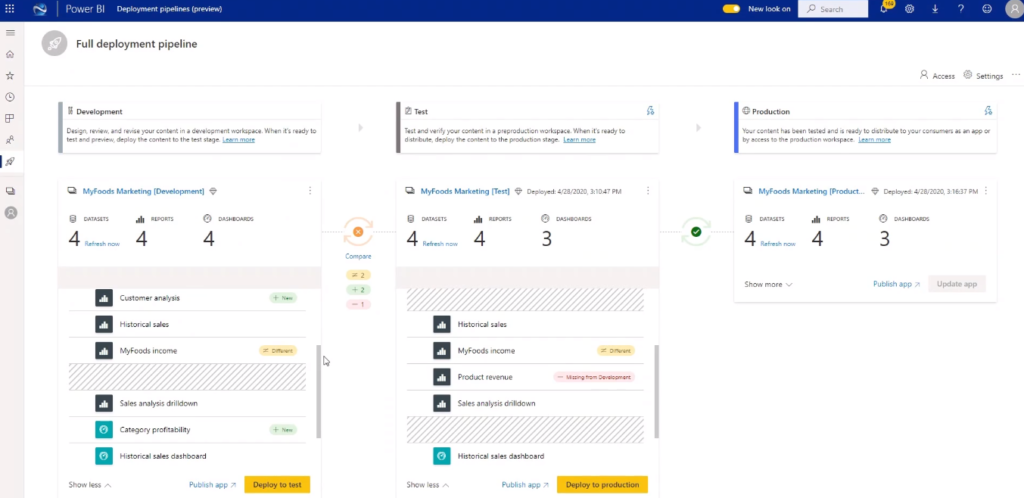Click the Deploy to test button

277,485
